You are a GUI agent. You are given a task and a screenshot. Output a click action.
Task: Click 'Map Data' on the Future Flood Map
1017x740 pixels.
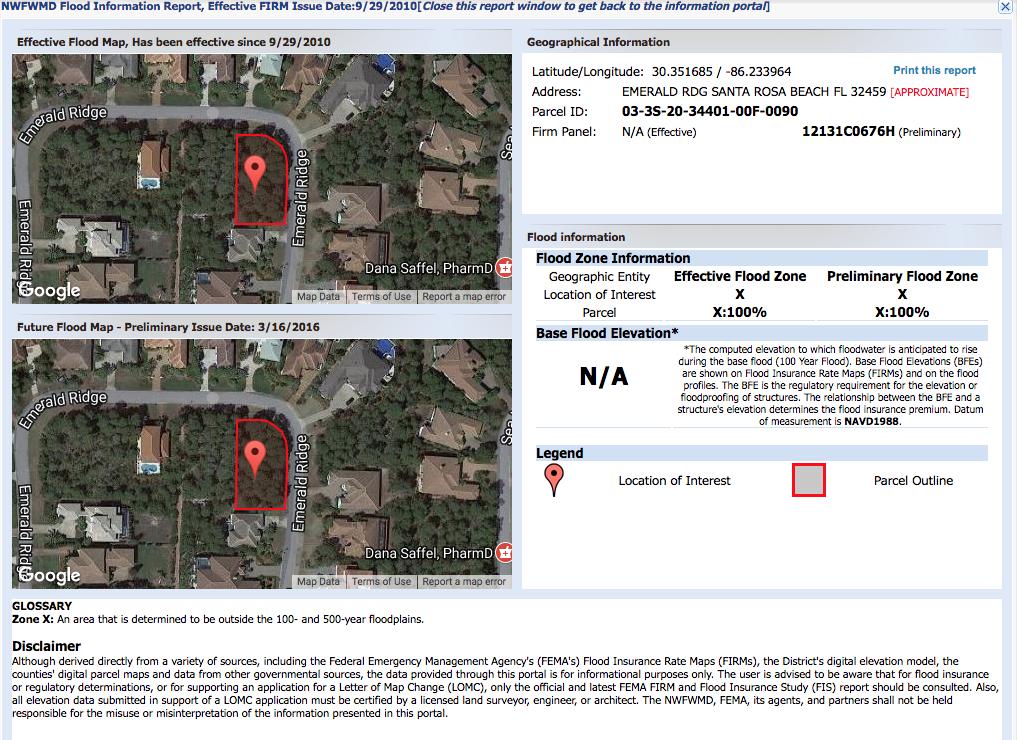click(318, 582)
